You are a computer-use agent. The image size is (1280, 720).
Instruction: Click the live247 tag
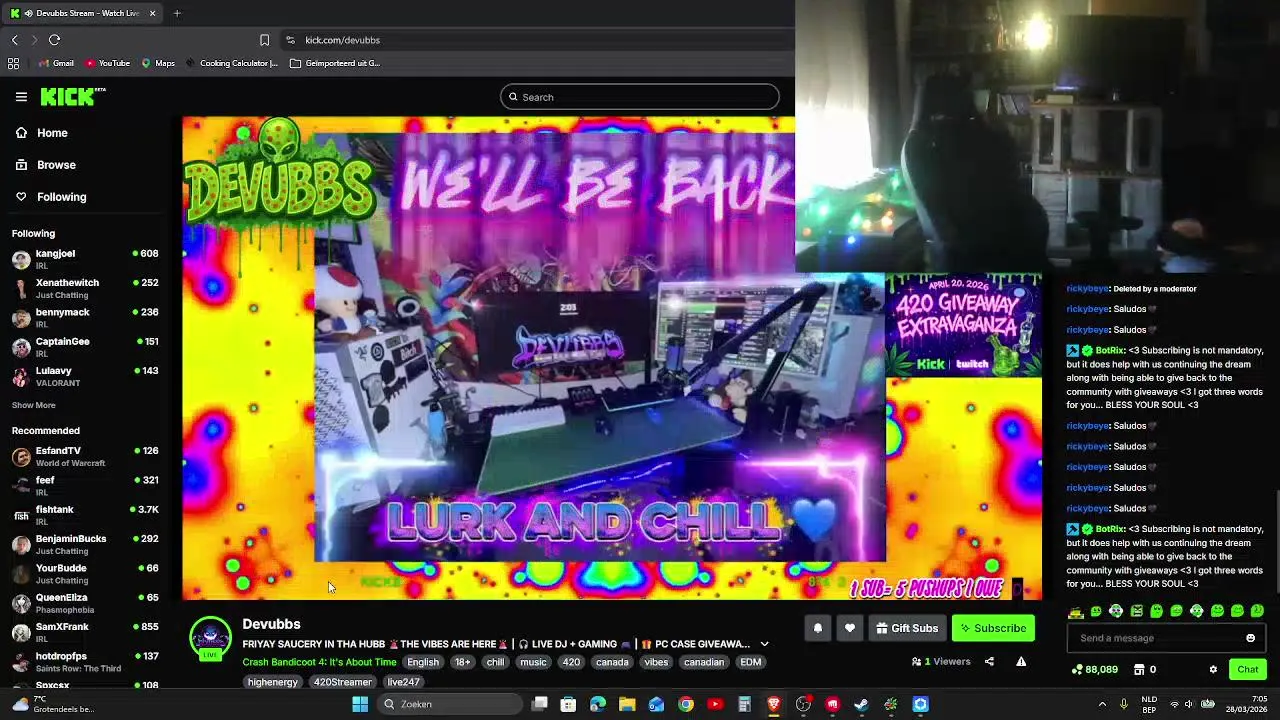click(403, 682)
